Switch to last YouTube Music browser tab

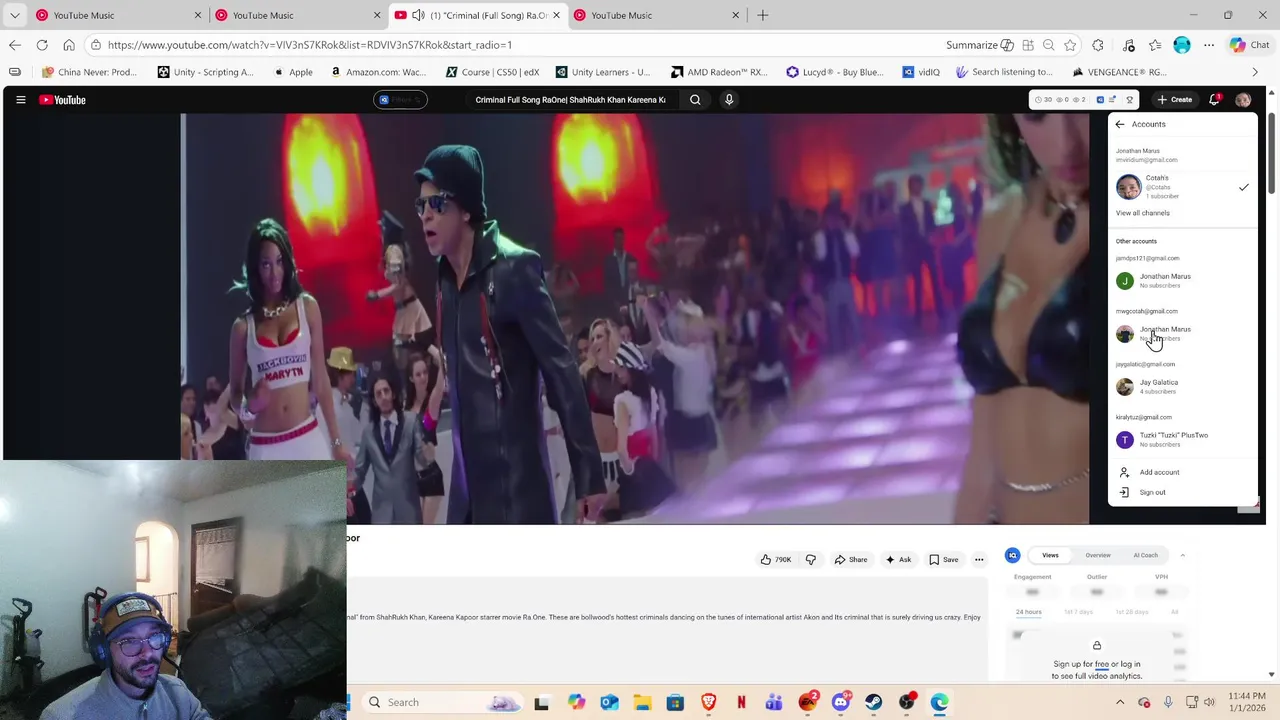658,15
